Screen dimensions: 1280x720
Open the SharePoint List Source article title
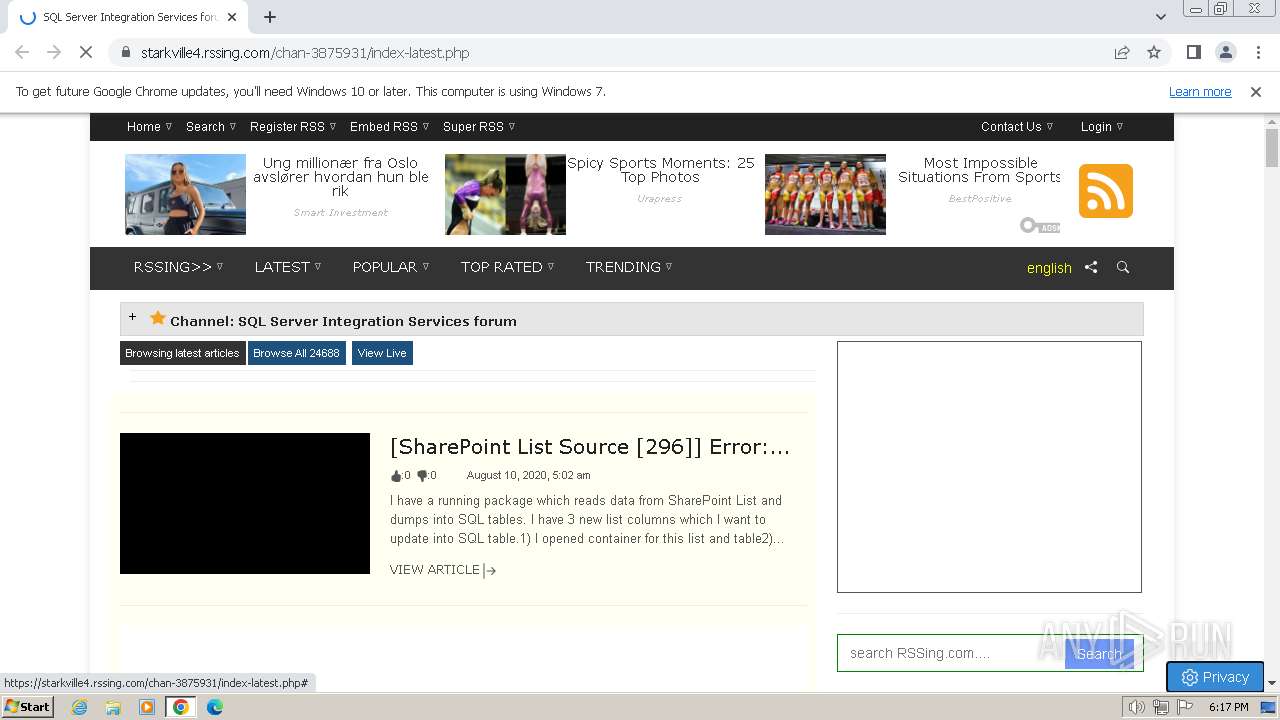[x=590, y=447]
